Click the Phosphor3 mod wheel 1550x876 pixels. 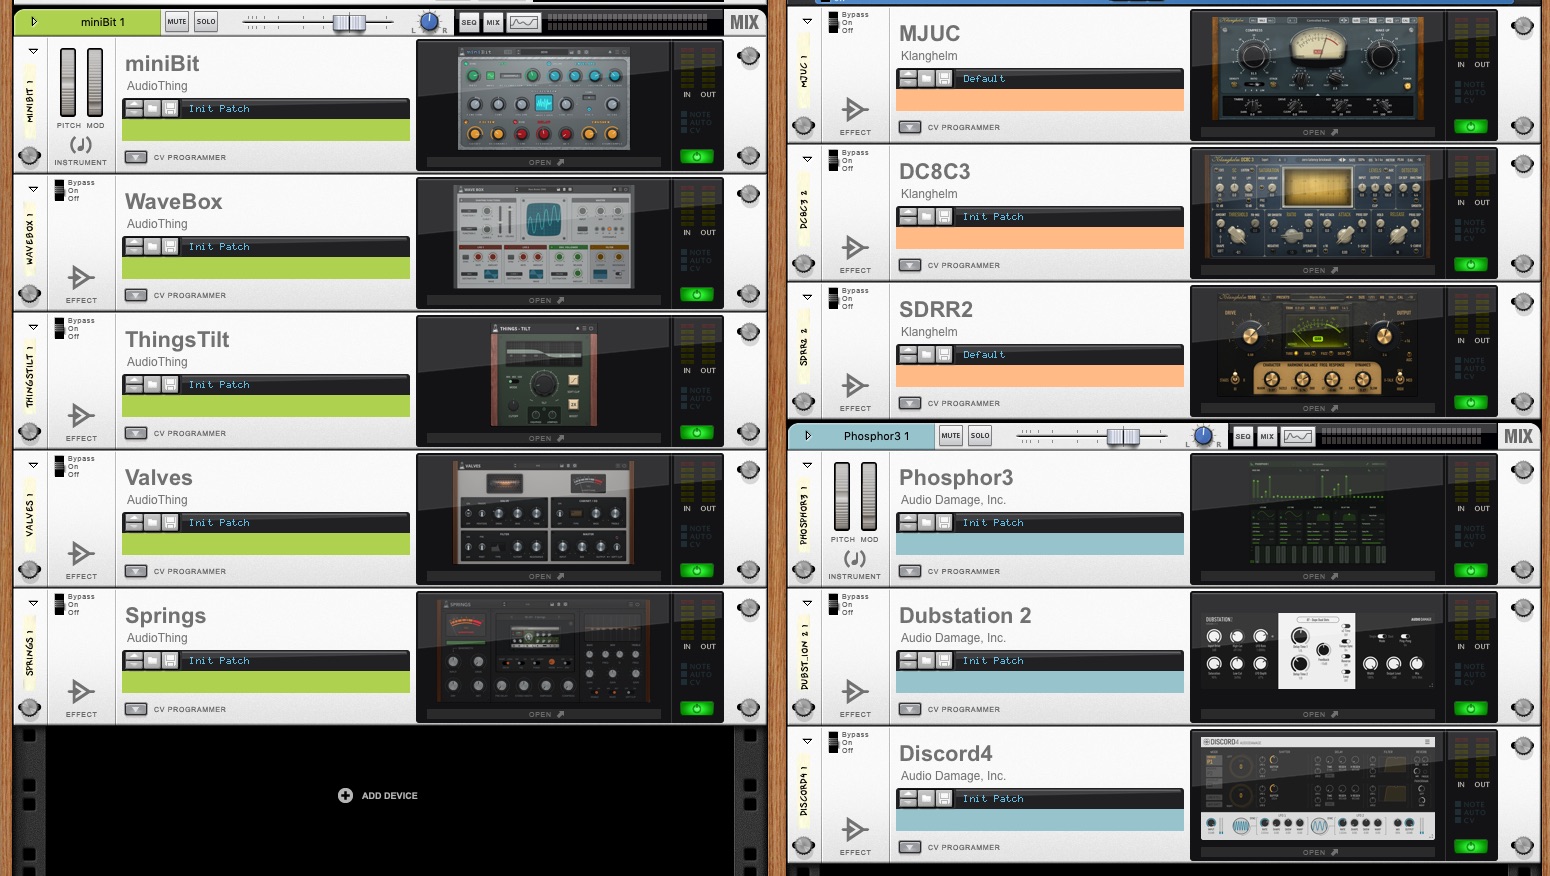[x=869, y=496]
